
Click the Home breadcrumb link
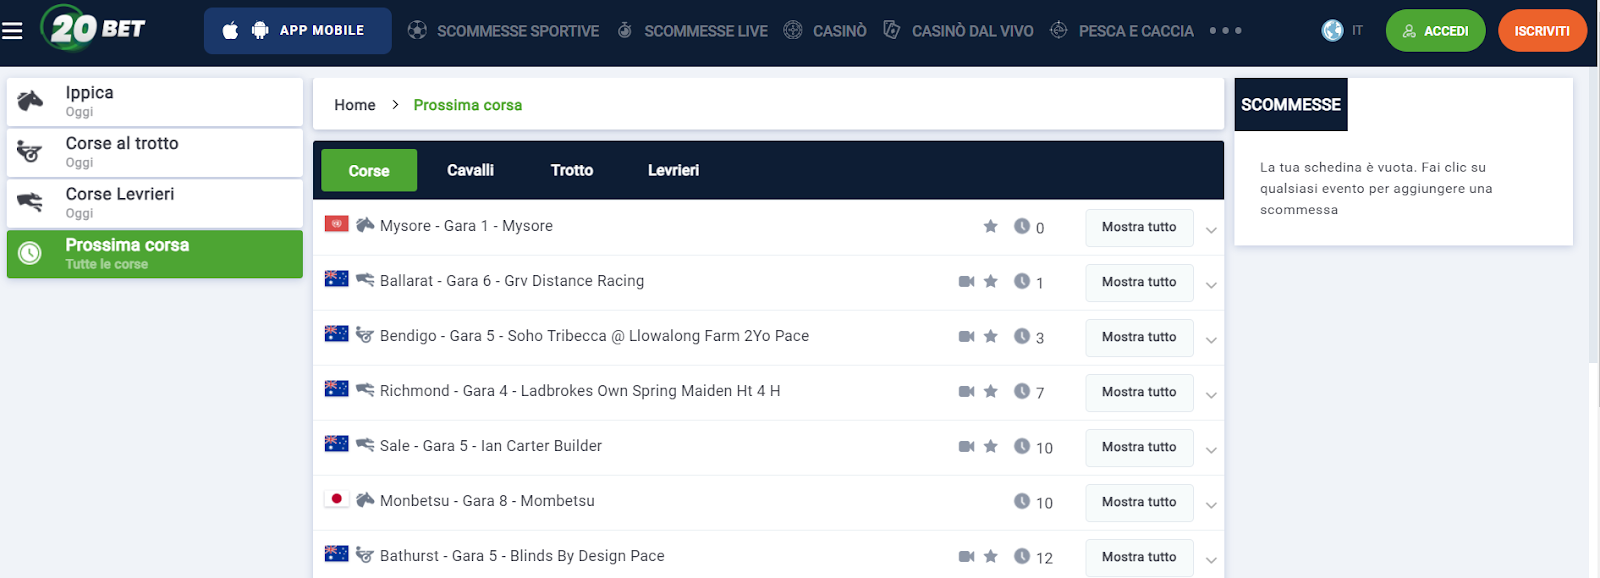[x=355, y=105]
